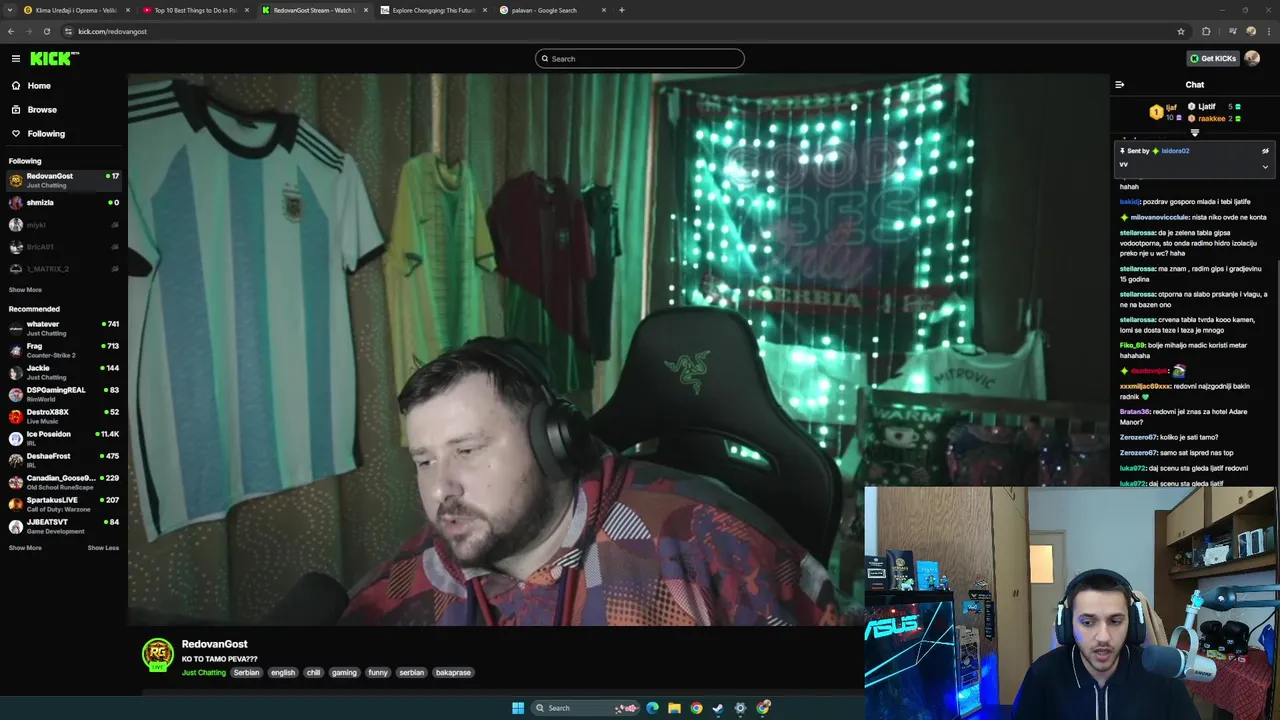Image resolution: width=1280 pixels, height=720 pixels.
Task: Open browser extensions puzzle icon
Action: [x=1206, y=31]
